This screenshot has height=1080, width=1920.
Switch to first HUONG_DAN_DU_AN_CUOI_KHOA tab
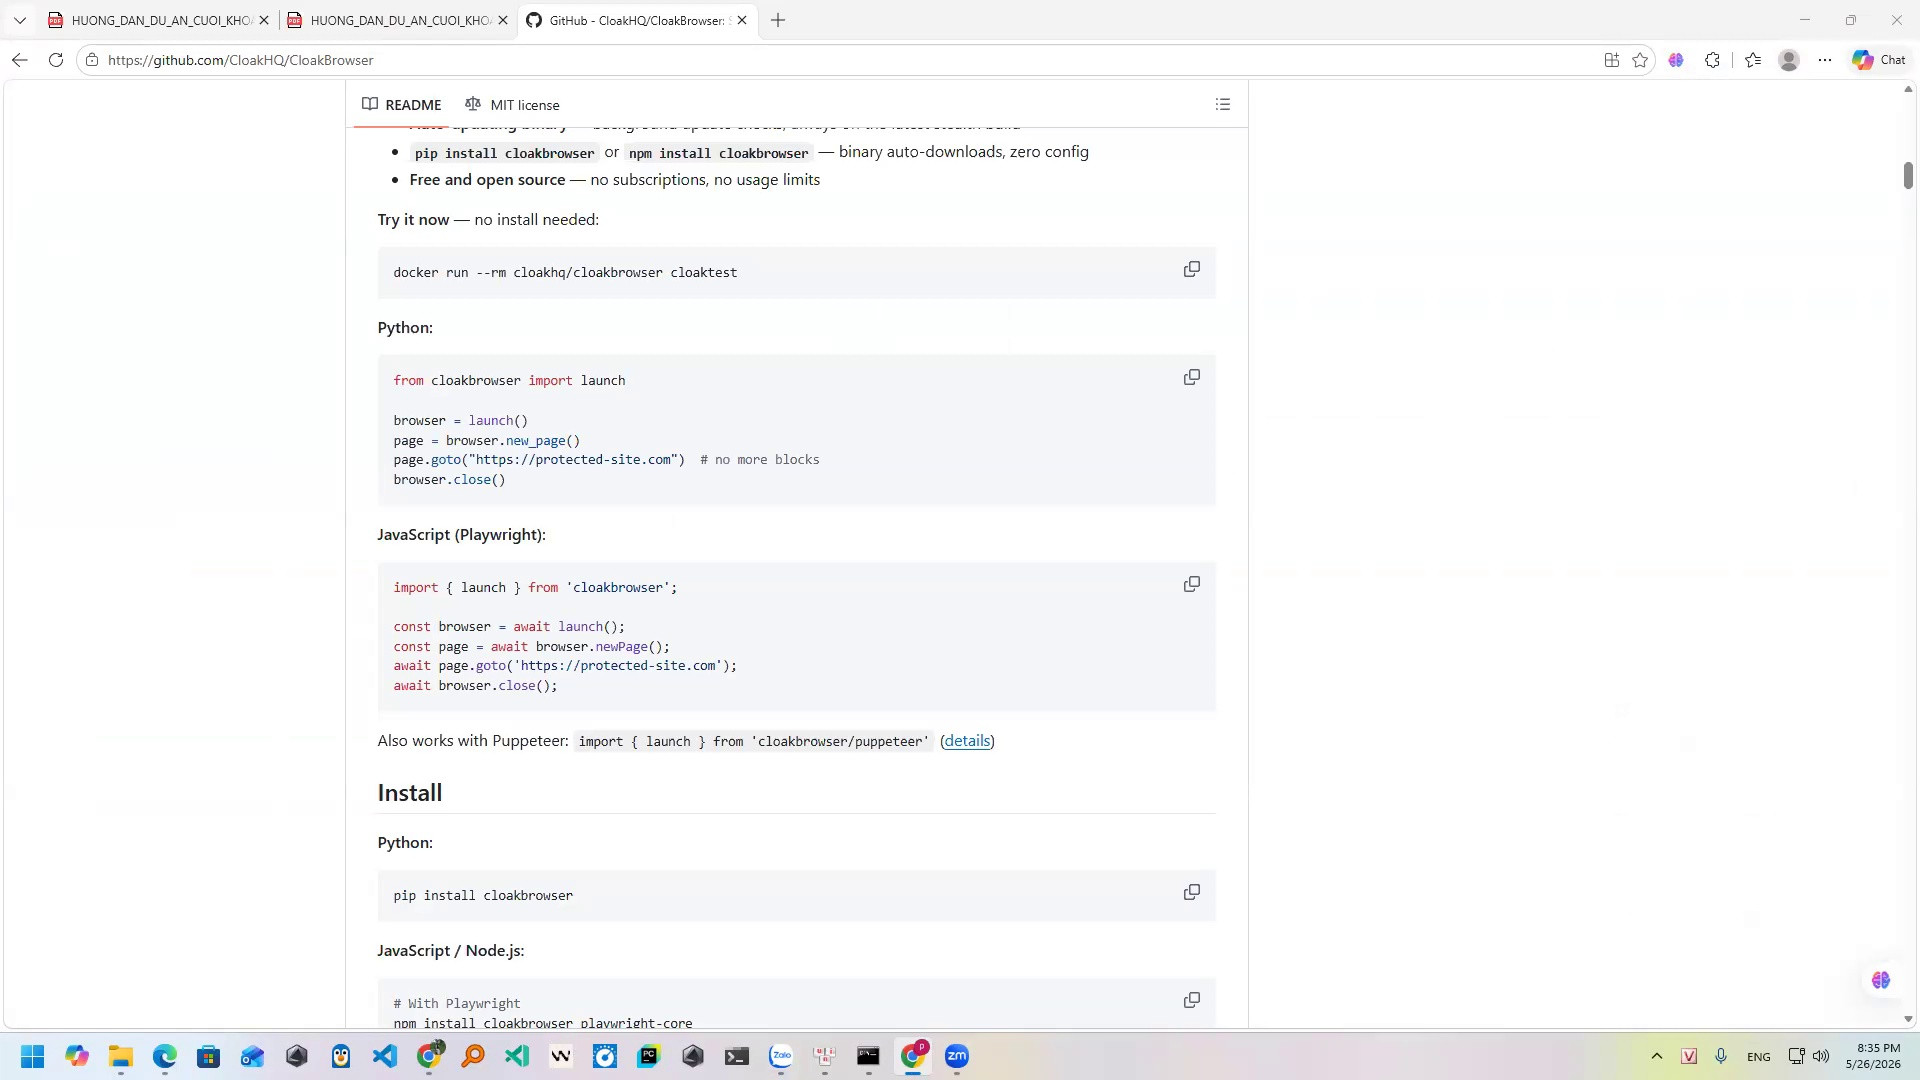pos(159,20)
